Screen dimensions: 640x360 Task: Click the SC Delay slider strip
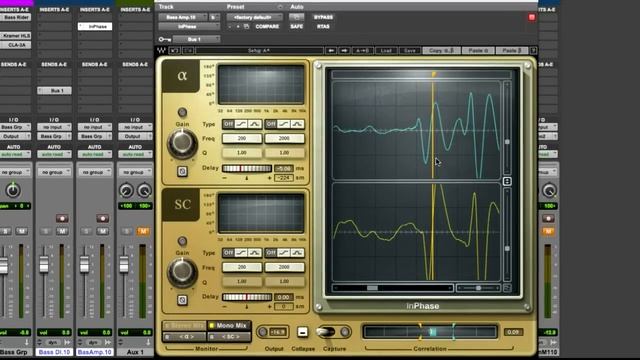coord(247,297)
